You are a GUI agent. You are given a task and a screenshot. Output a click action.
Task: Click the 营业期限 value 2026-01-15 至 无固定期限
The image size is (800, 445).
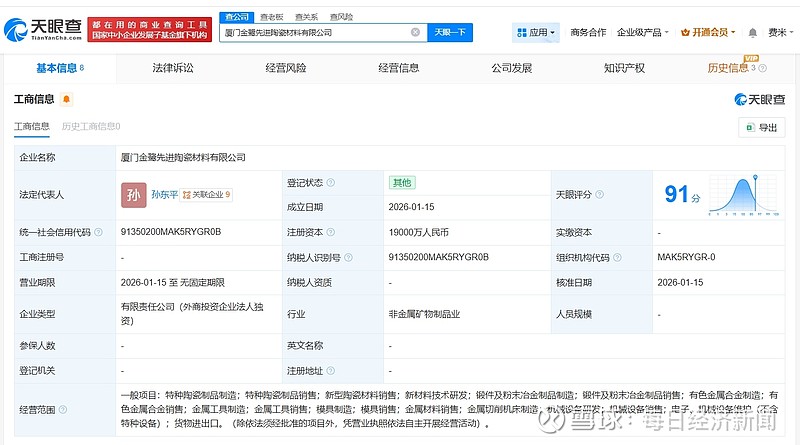click(172, 282)
